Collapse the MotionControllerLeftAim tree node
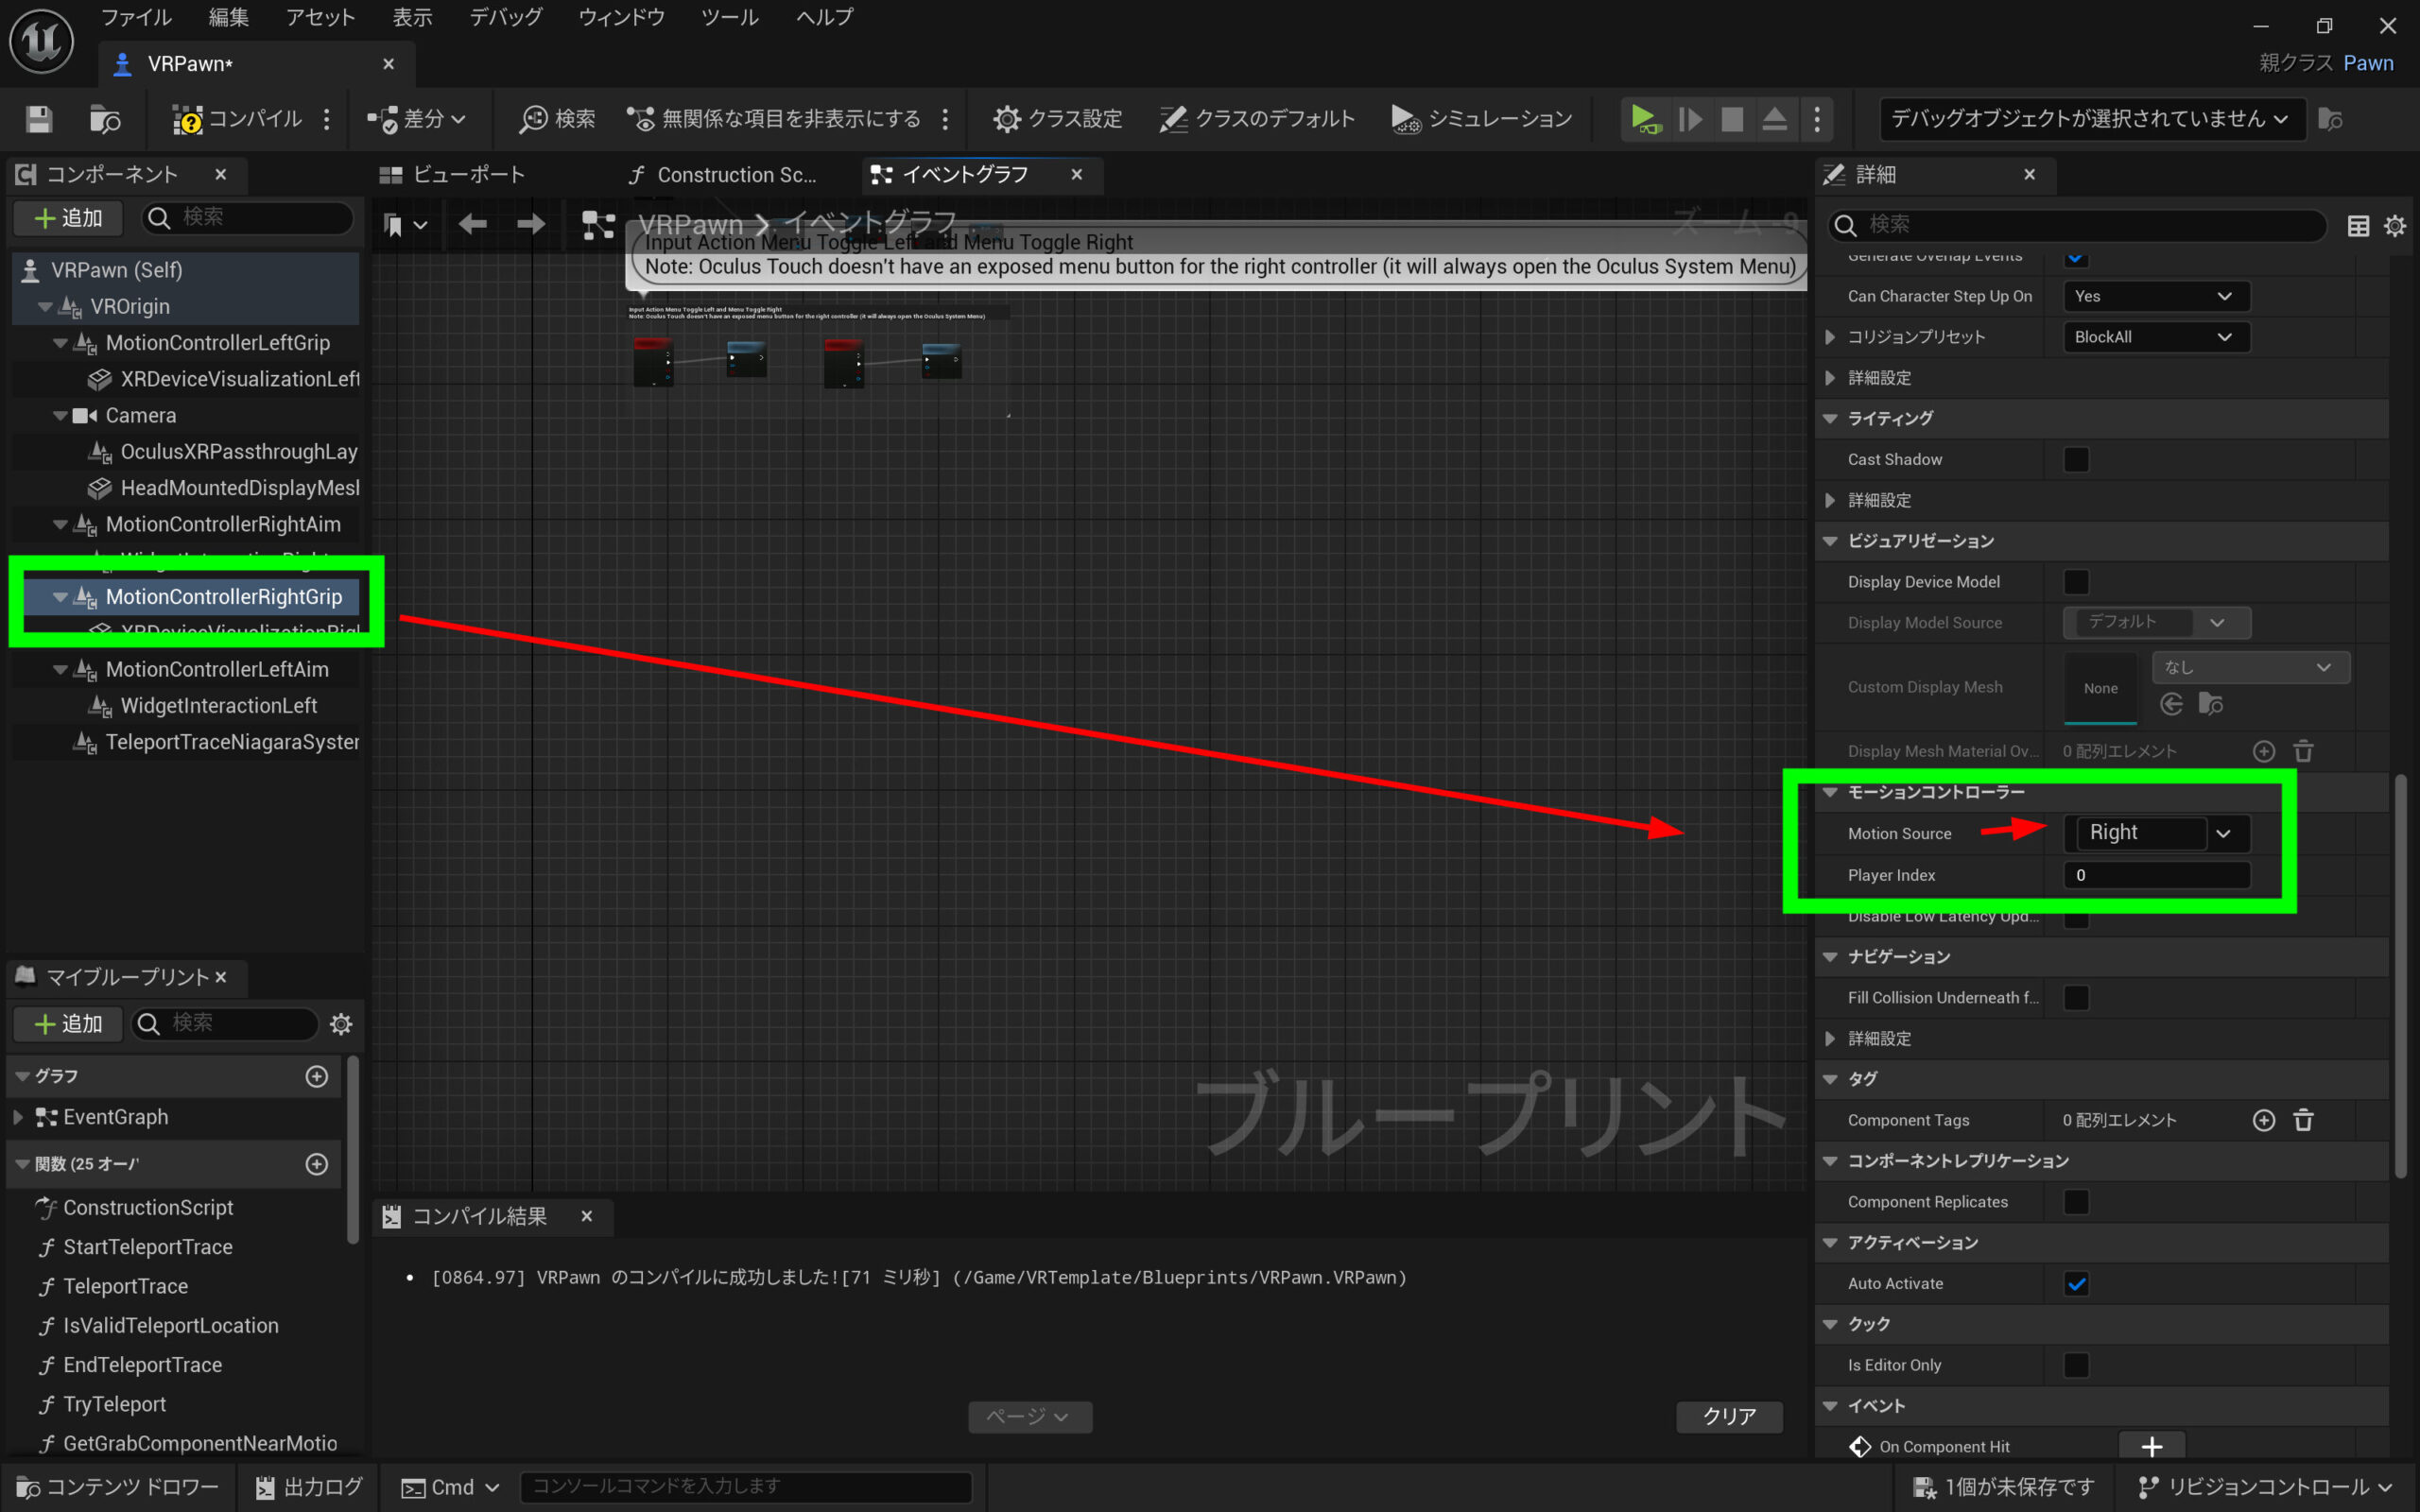The width and height of the screenshot is (2420, 1512). point(60,669)
